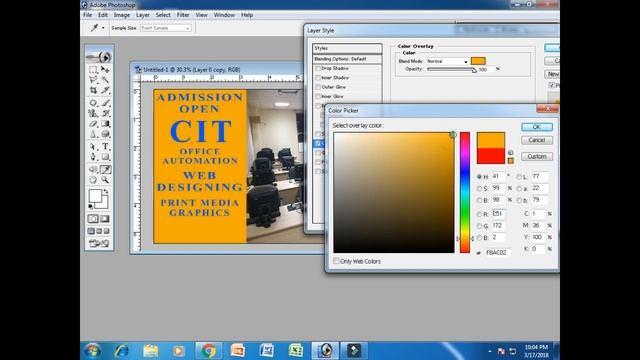
Task: Open eyedropper tool preset picker arrow
Action: [103, 28]
